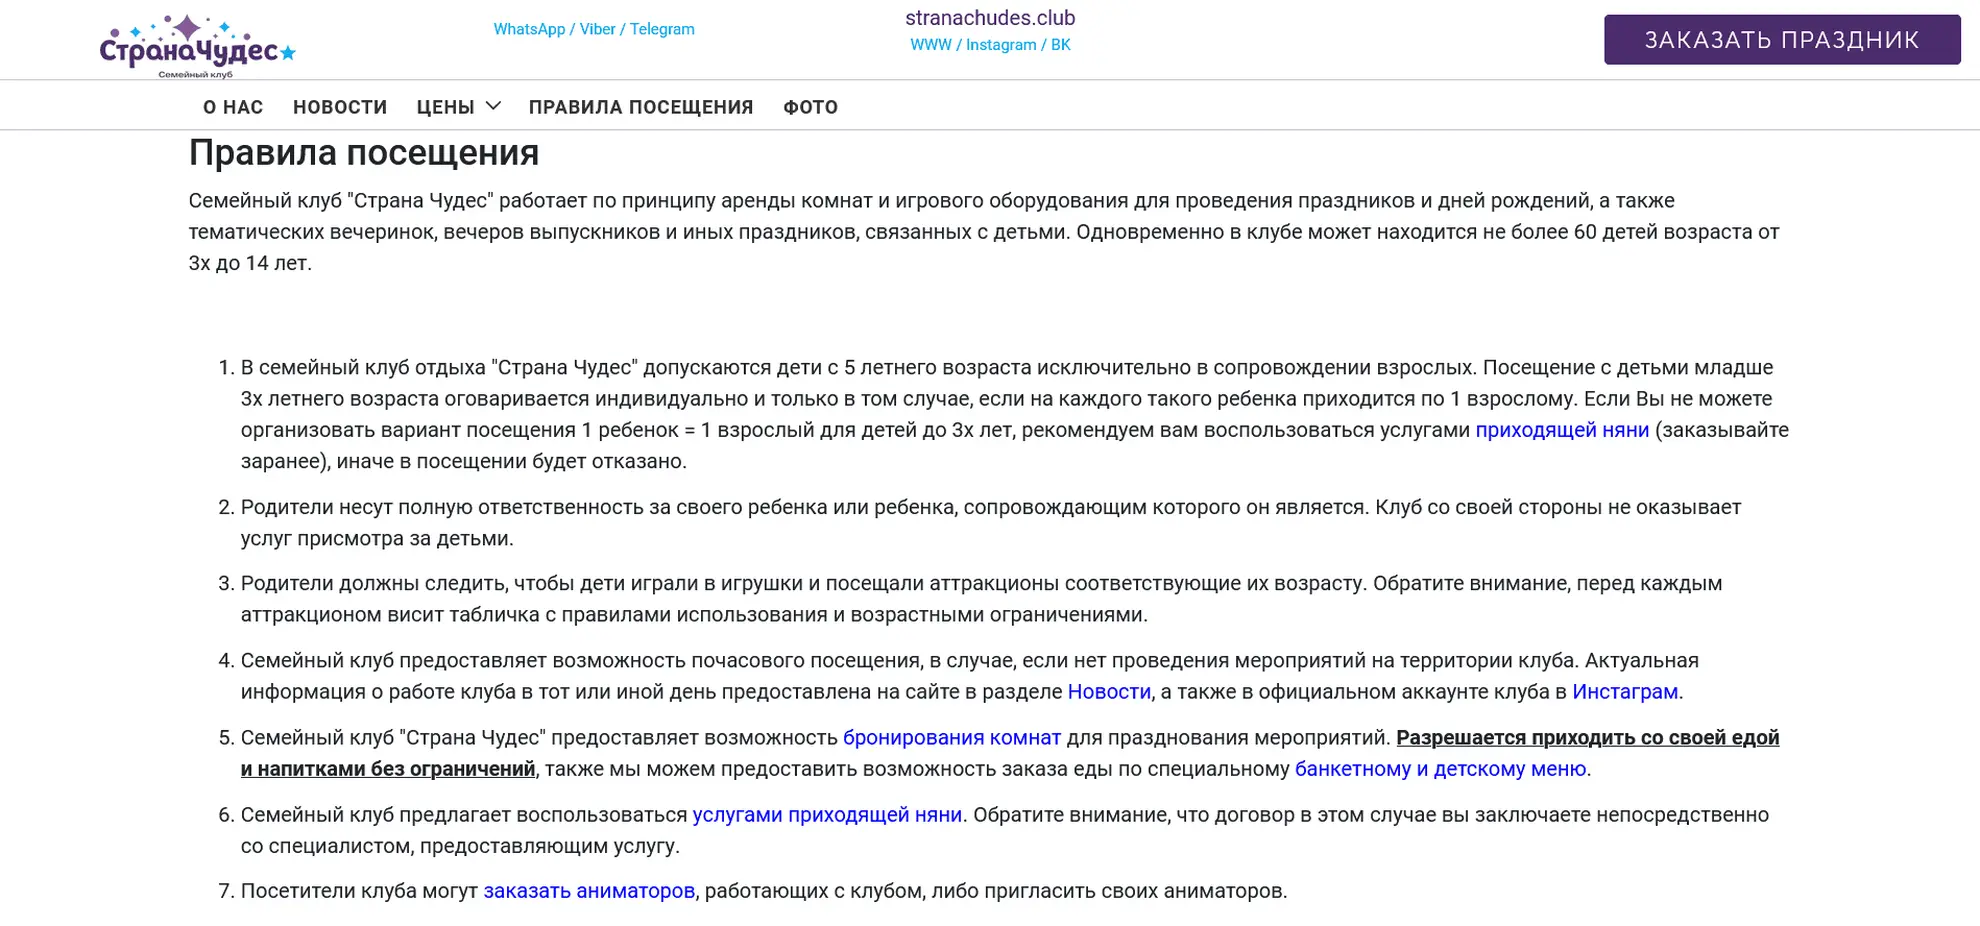Follow the Инстаграм link in rule 4
The width and height of the screenshot is (1980, 926).
(1624, 692)
